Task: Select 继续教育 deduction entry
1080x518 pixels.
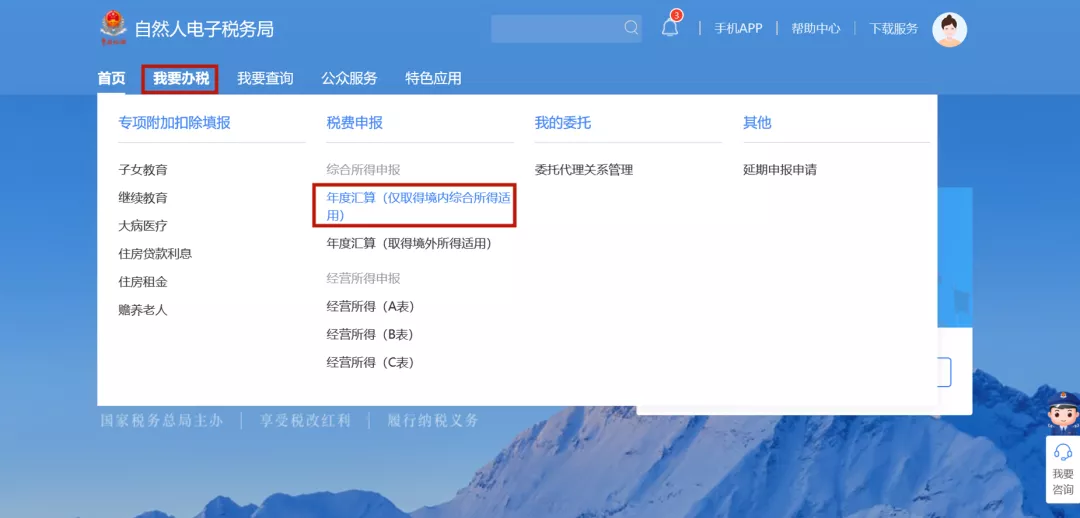Action: tap(143, 198)
